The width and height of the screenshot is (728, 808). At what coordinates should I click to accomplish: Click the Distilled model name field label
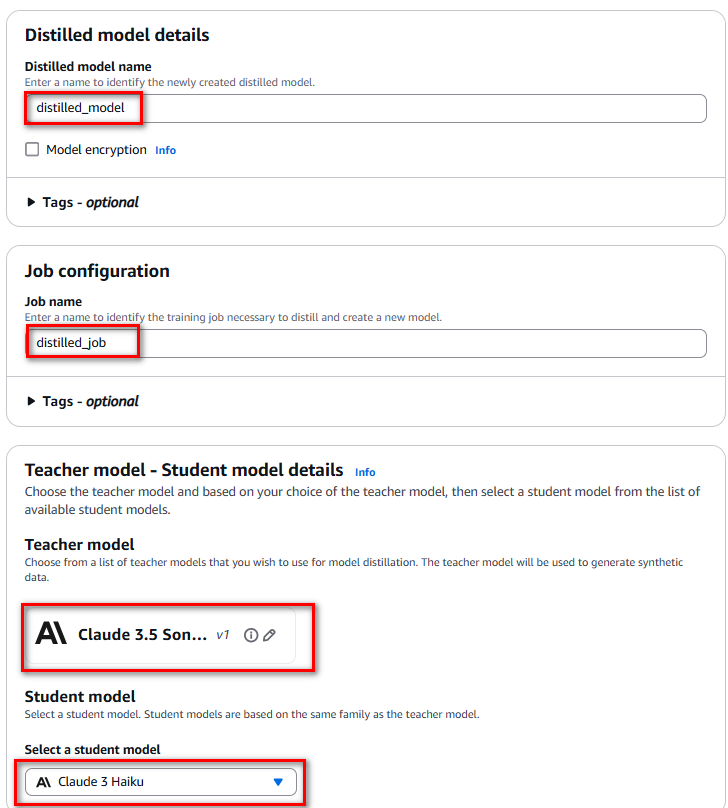(x=88, y=66)
